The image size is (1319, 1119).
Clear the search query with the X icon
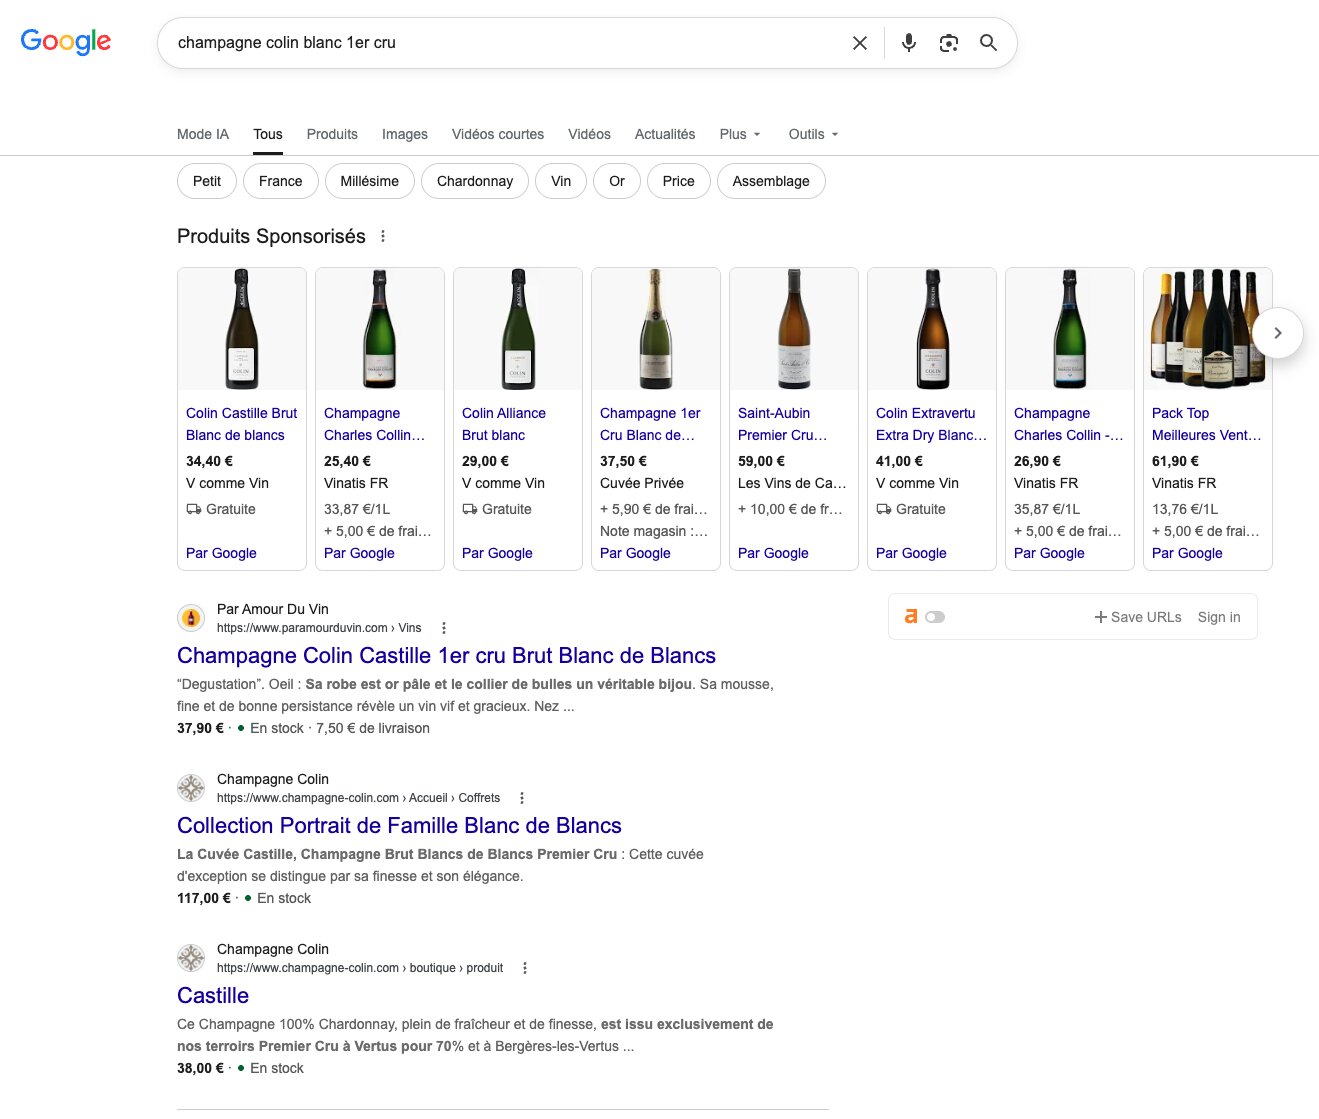(860, 43)
